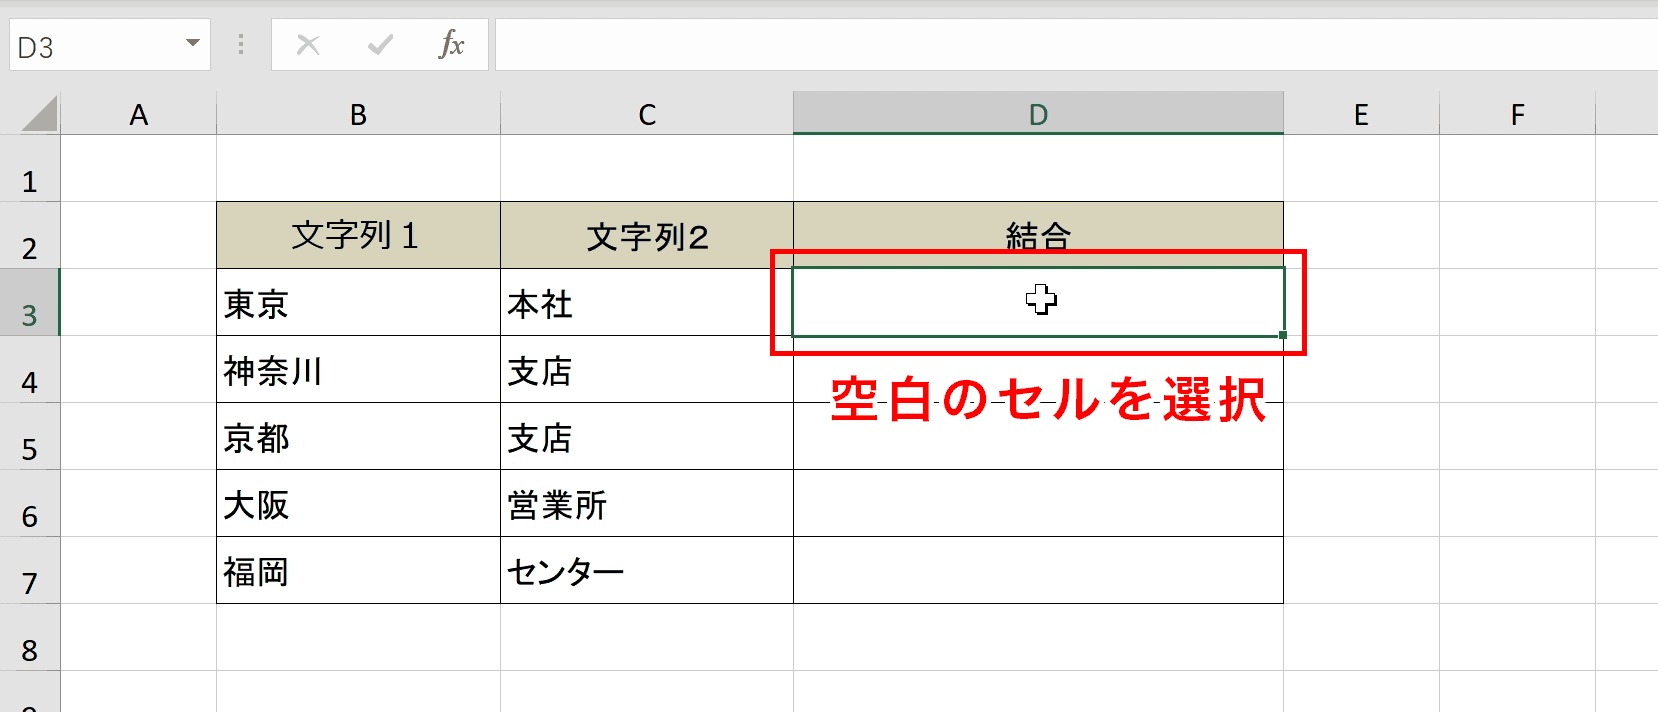Select the cell containing 東京
The image size is (1658, 712).
tap(358, 303)
